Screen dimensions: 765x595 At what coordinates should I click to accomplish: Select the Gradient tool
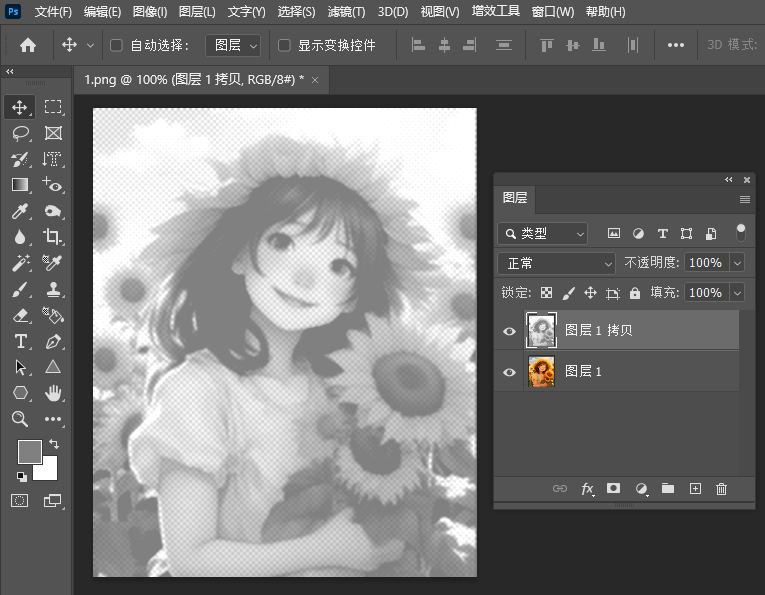tap(20, 185)
